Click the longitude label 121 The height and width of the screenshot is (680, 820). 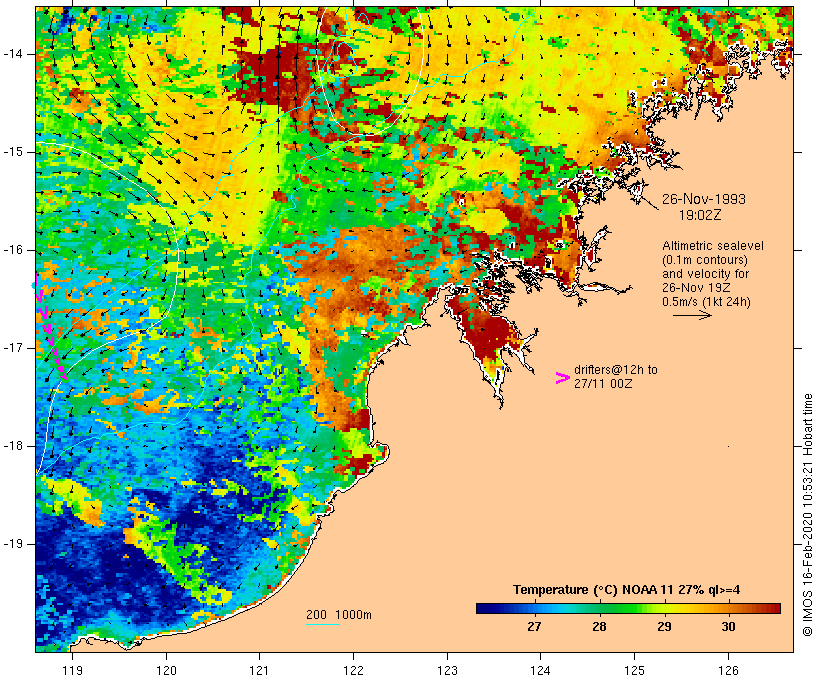259,670
